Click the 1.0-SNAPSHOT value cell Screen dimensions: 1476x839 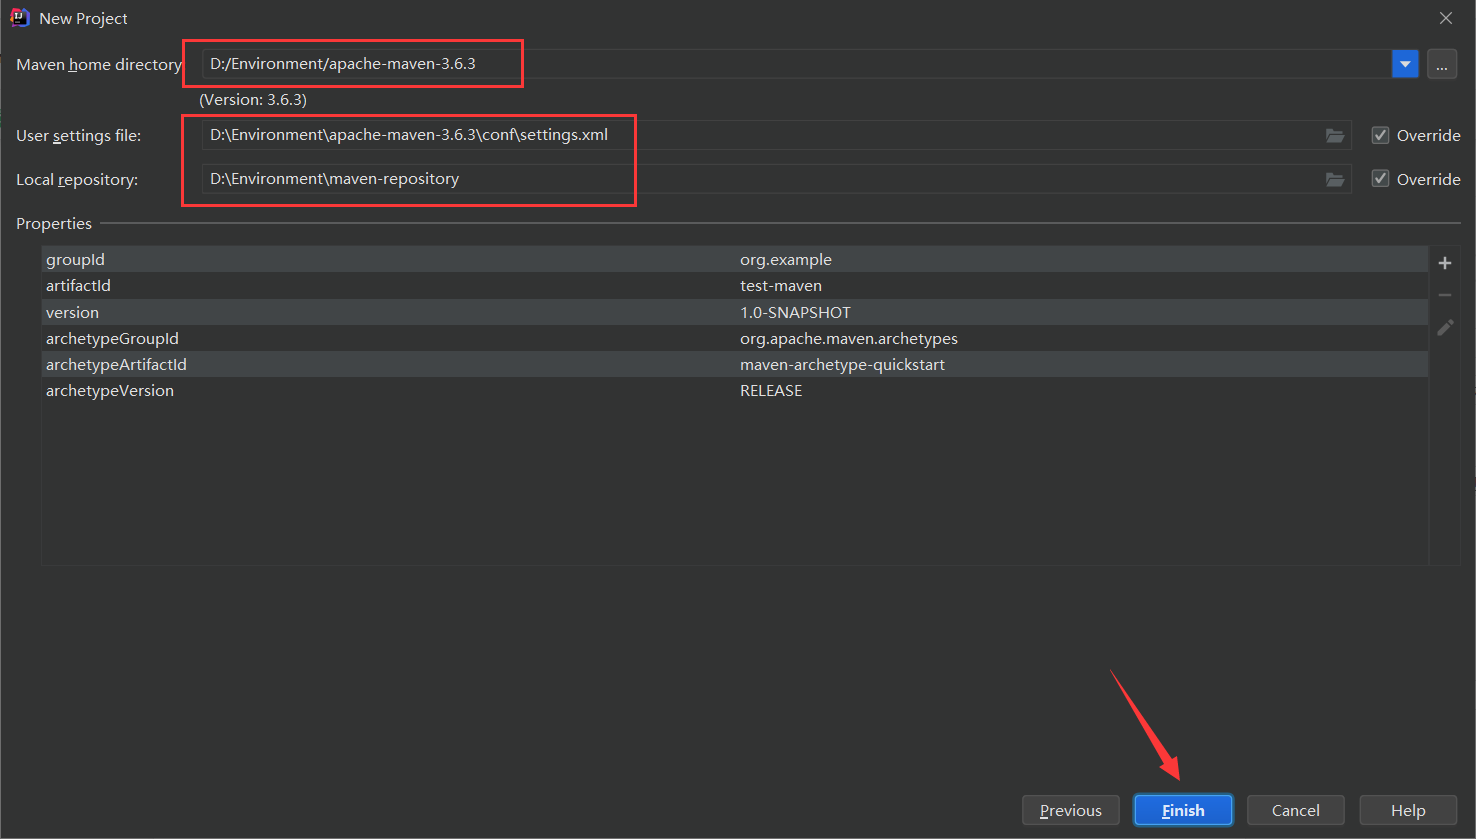click(795, 312)
